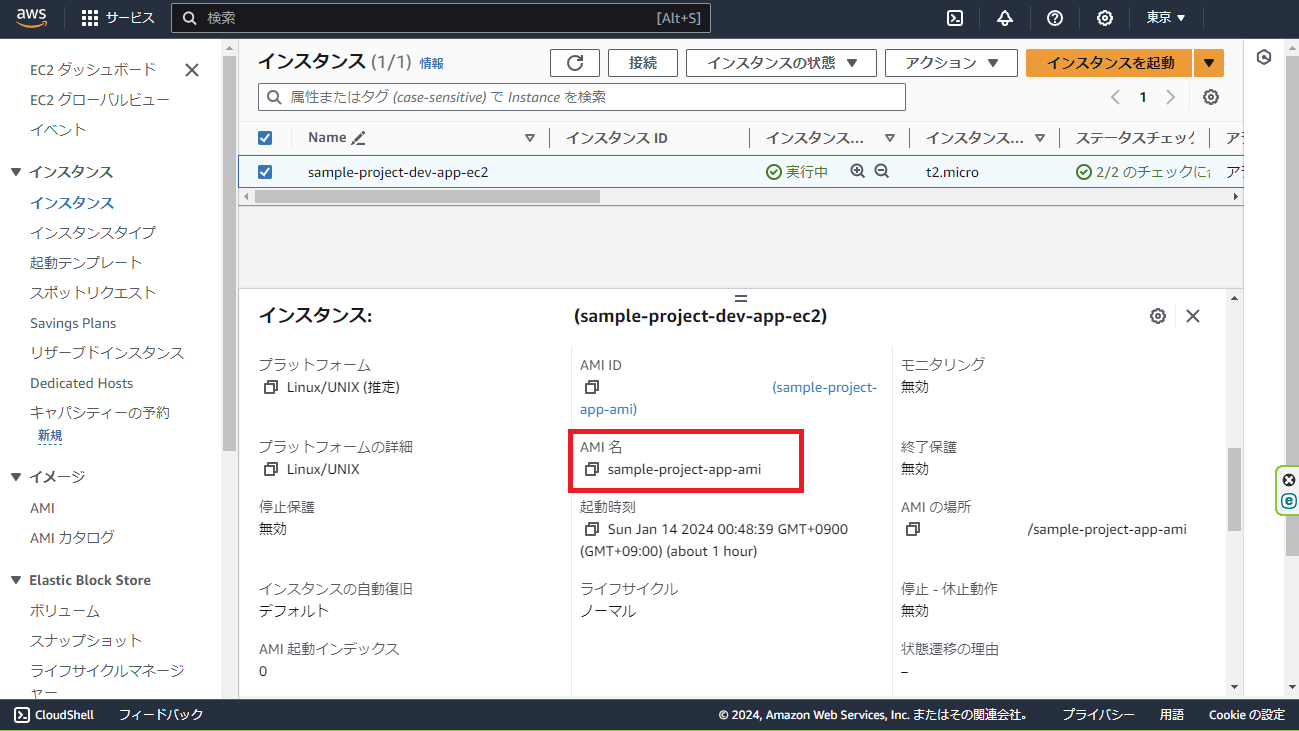Open EC2 ダッシュボード in sidebar
The image size is (1299, 731).
click(x=93, y=70)
